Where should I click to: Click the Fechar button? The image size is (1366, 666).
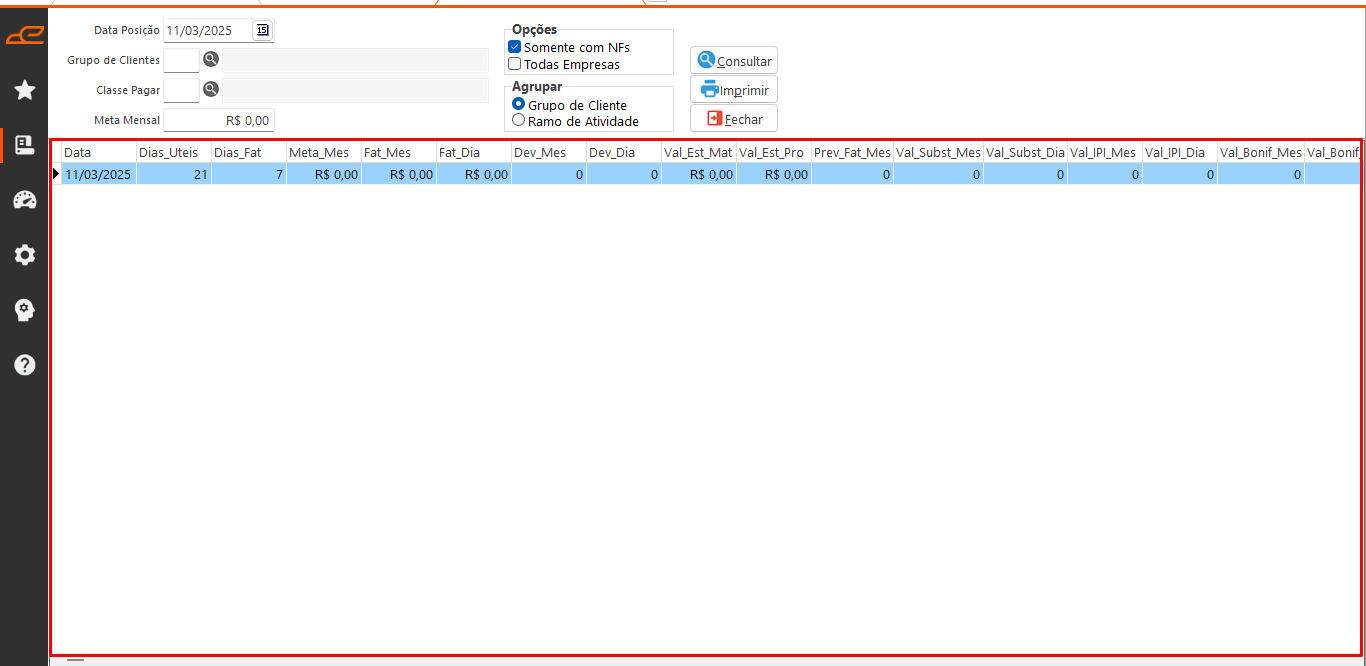tap(734, 119)
